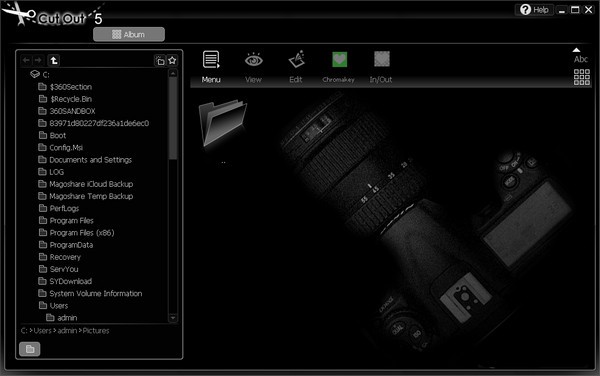Image resolution: width=600 pixels, height=376 pixels.
Task: Switch to the Album tab
Action: 129,34
